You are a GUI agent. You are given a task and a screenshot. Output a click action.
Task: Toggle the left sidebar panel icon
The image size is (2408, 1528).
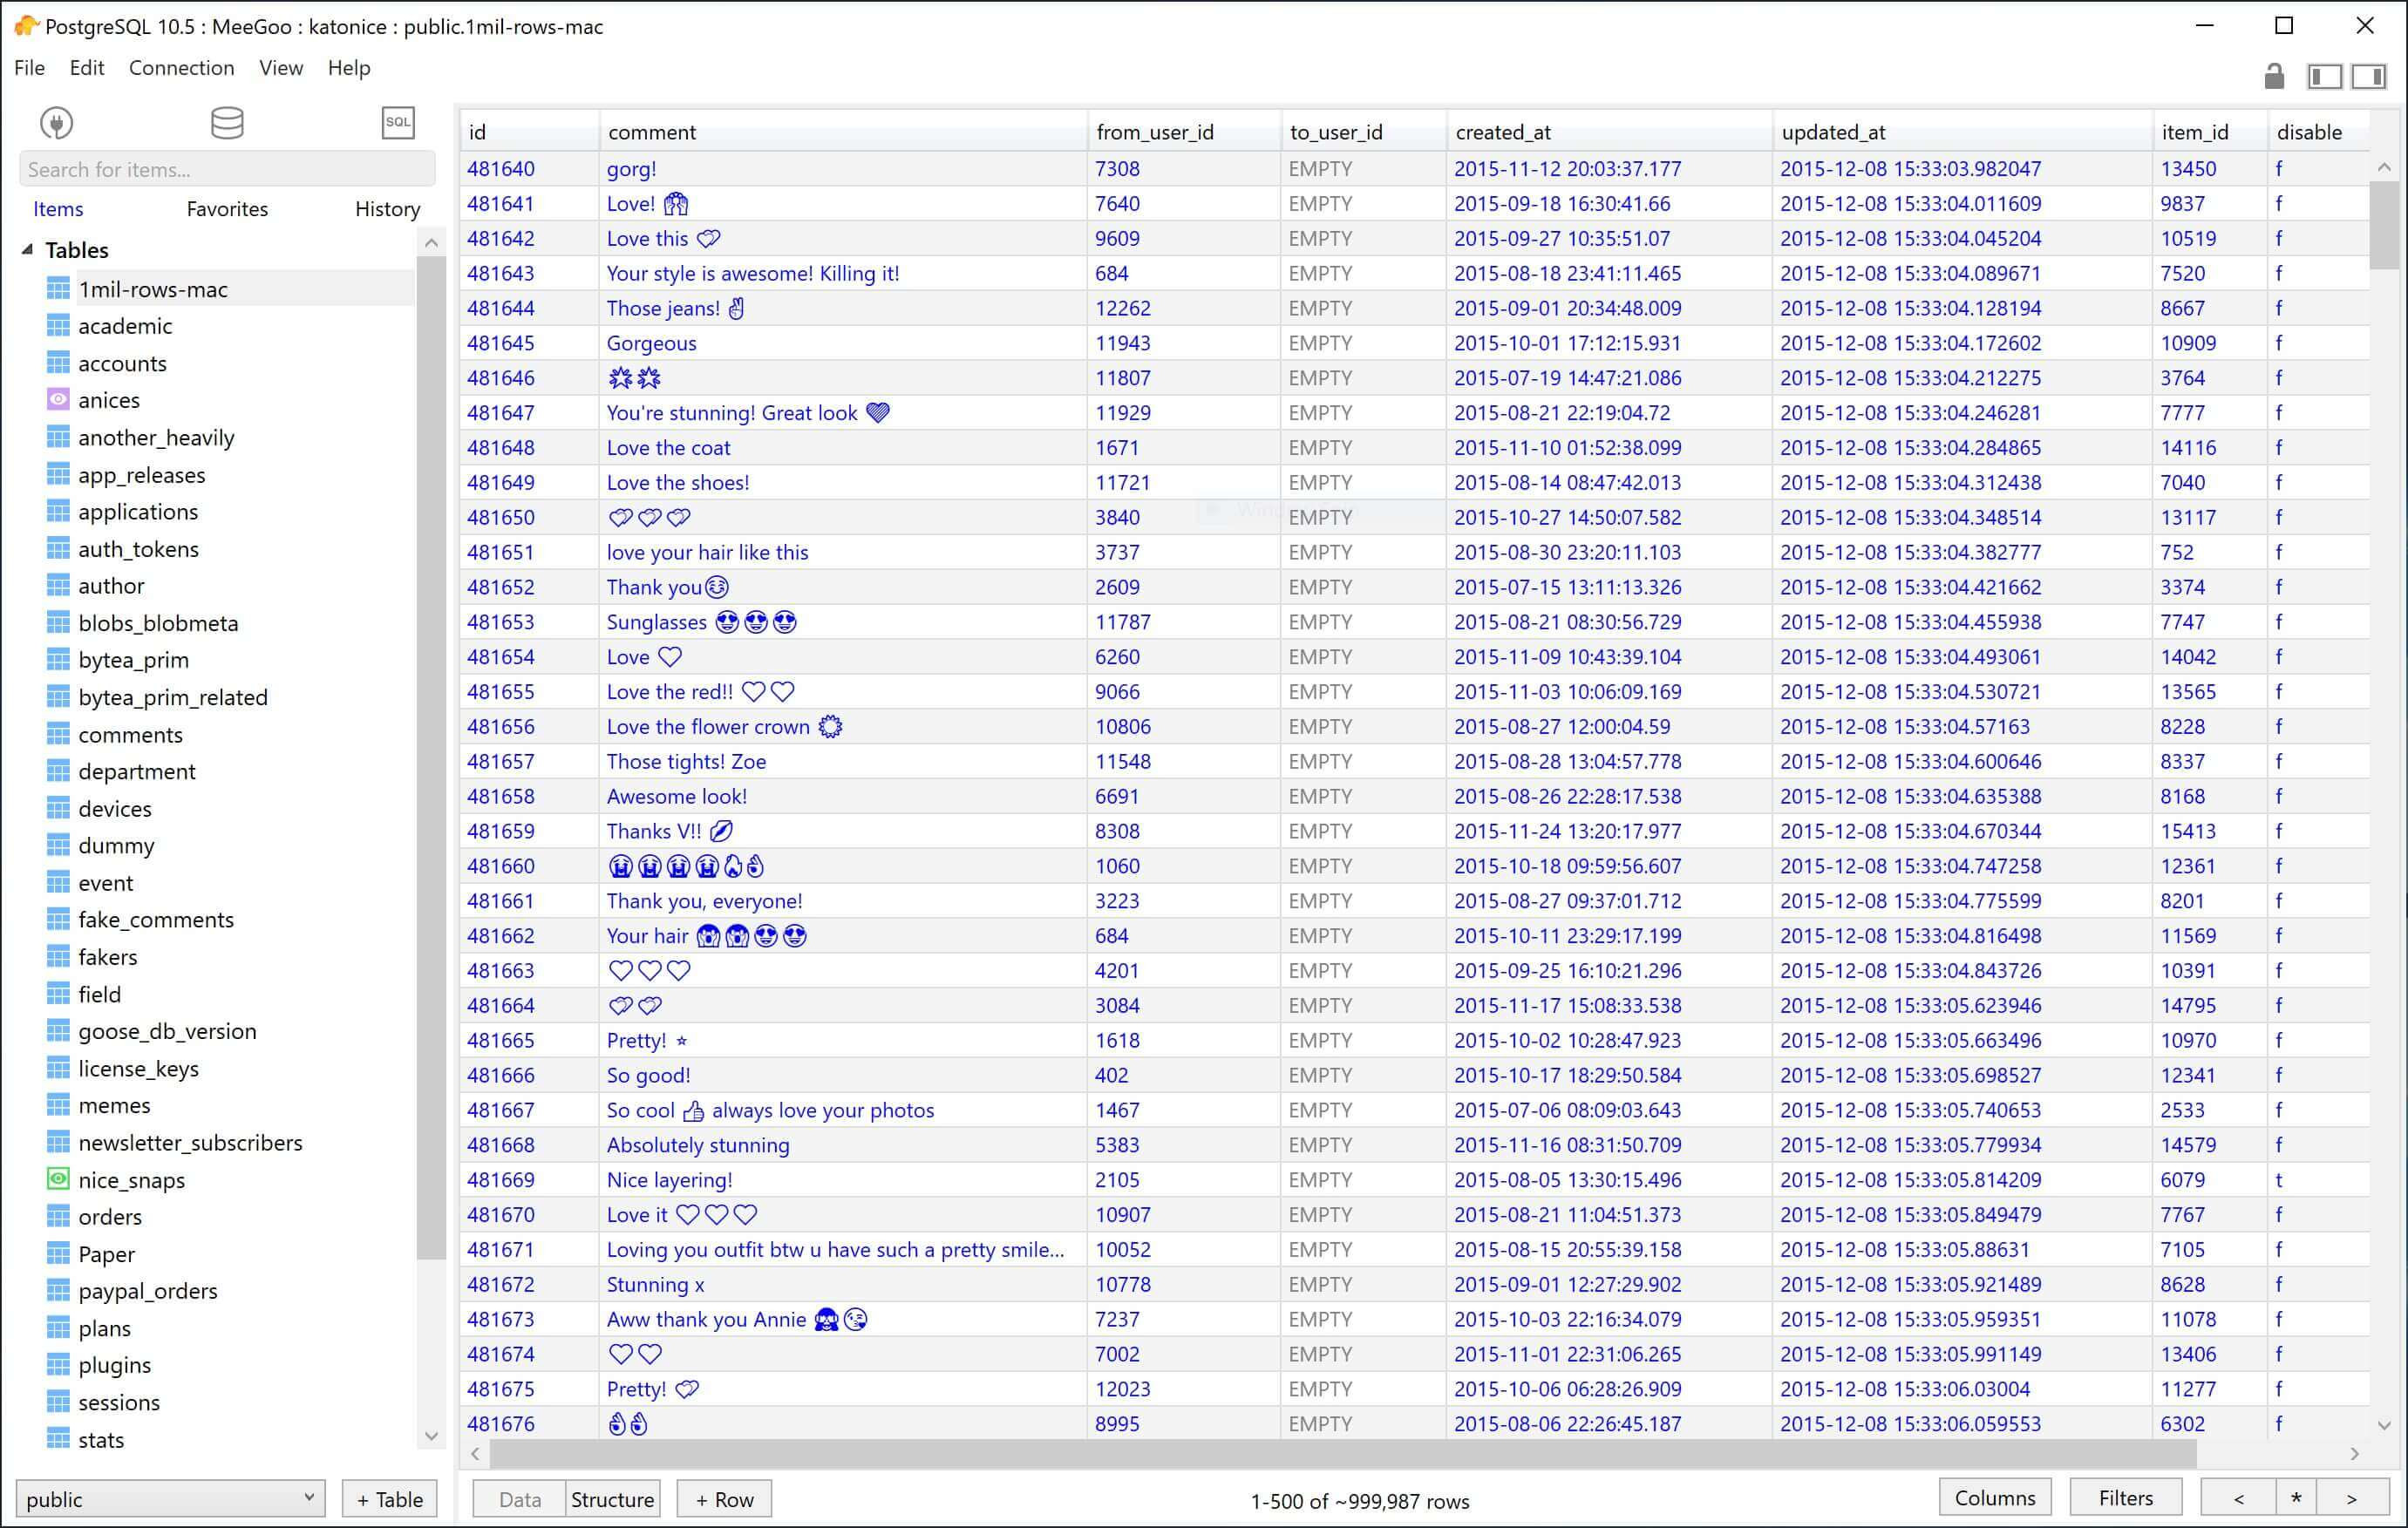click(2325, 76)
